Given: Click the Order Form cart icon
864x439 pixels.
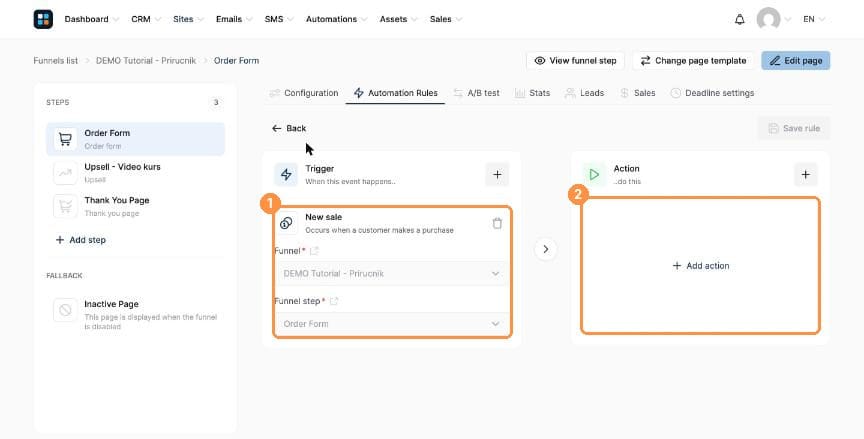Looking at the screenshot, I should click(65, 139).
